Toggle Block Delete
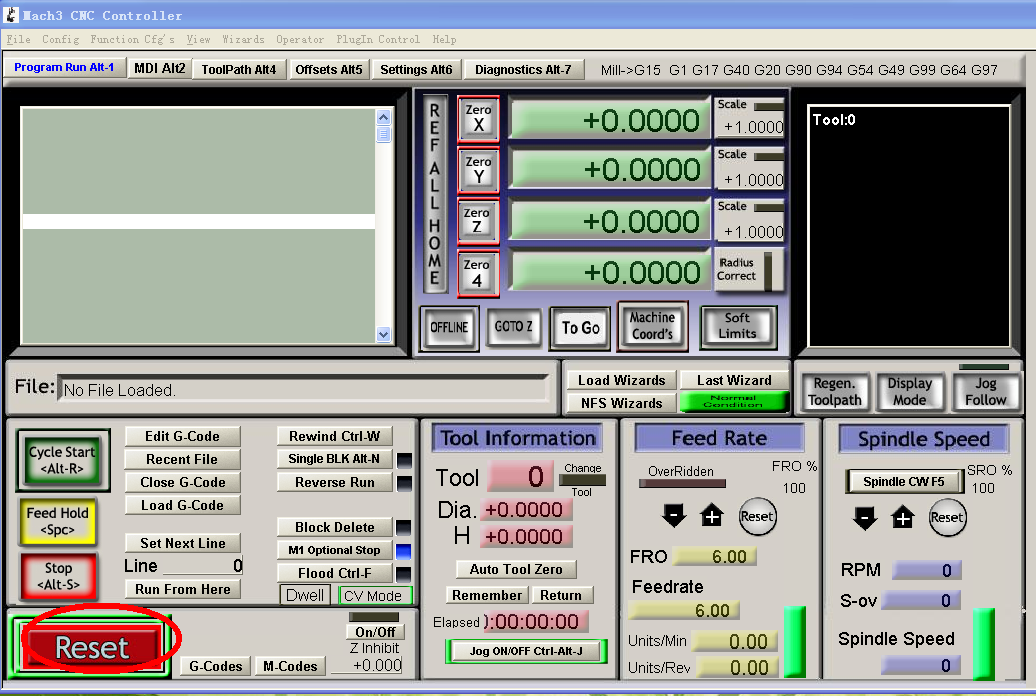1036x696 pixels. coord(334,527)
